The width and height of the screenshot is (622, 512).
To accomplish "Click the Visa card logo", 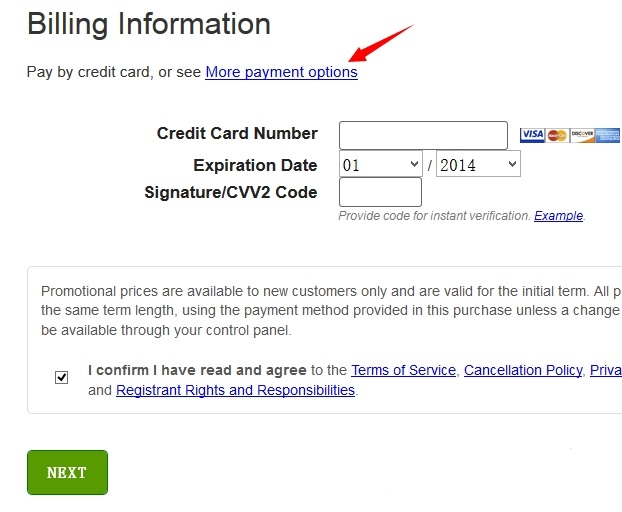I will click(x=532, y=135).
